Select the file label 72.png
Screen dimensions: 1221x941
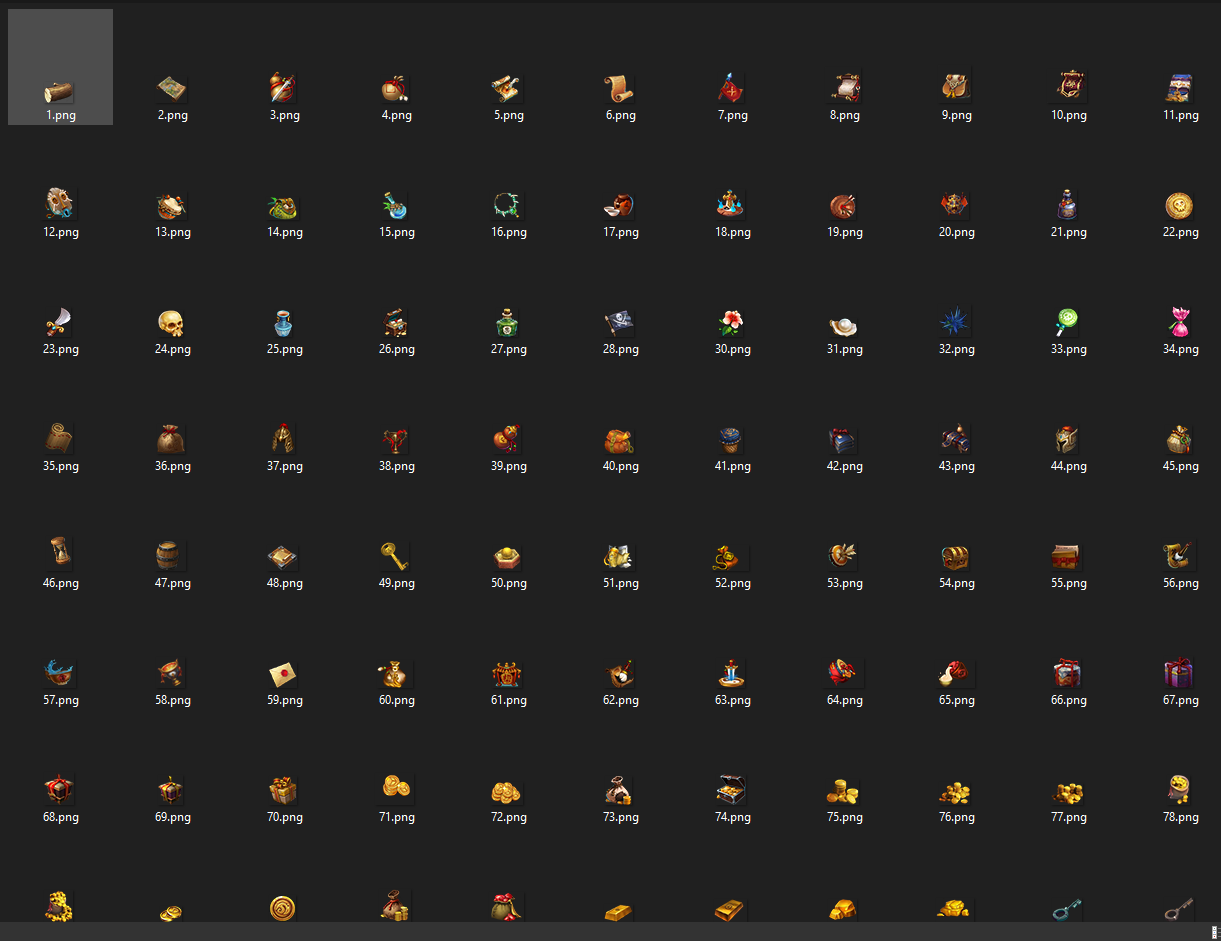point(508,817)
